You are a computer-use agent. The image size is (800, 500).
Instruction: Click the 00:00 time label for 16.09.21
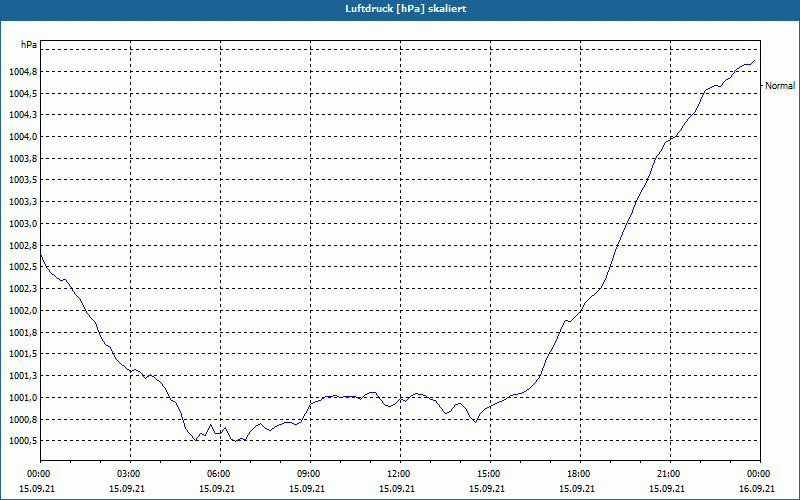757,474
